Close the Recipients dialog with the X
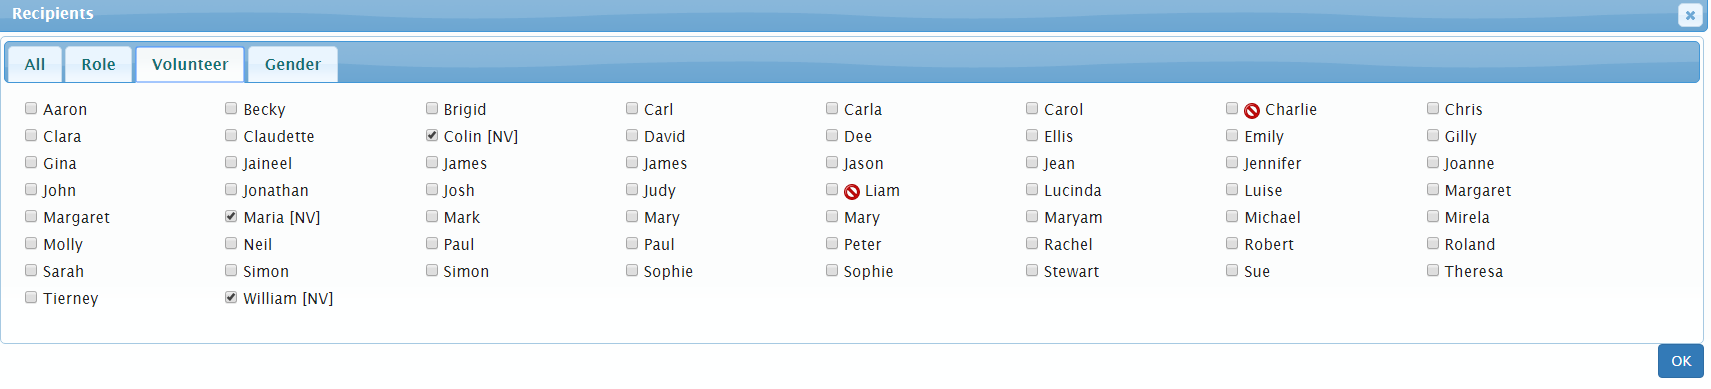The height and width of the screenshot is (389, 1711). [x=1690, y=15]
